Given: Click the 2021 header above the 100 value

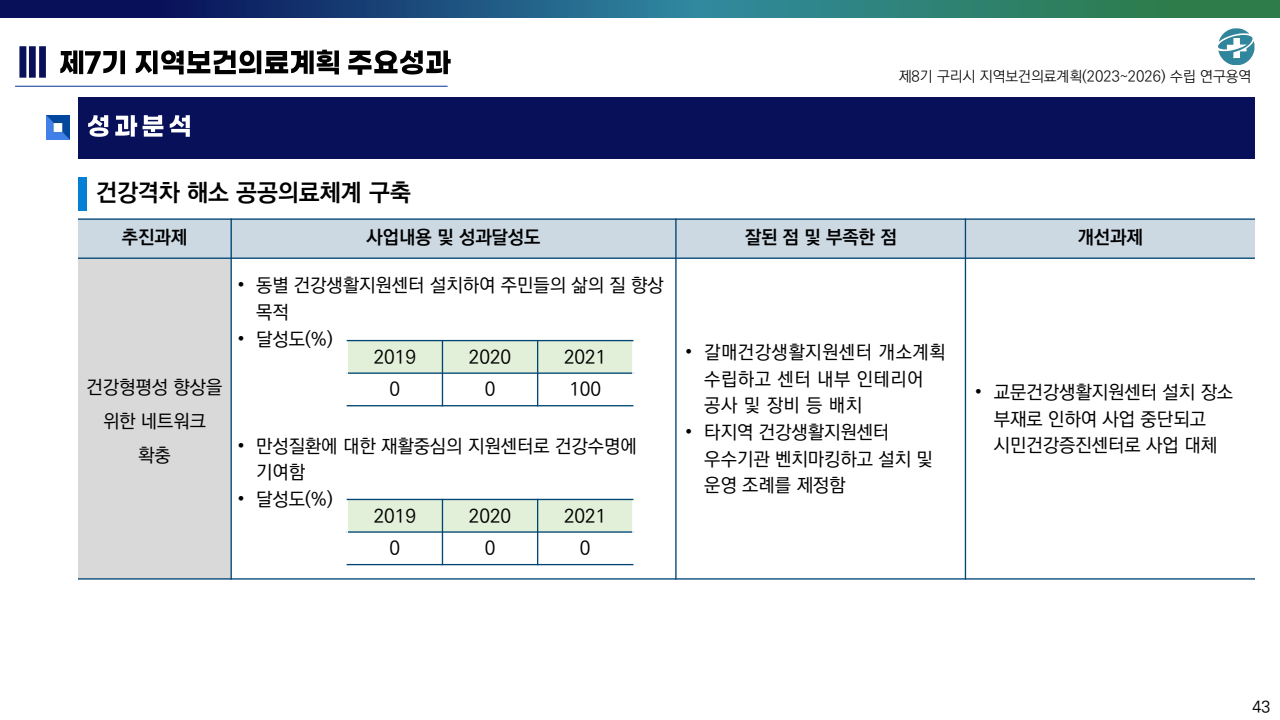Looking at the screenshot, I should pyautogui.click(x=585, y=357).
